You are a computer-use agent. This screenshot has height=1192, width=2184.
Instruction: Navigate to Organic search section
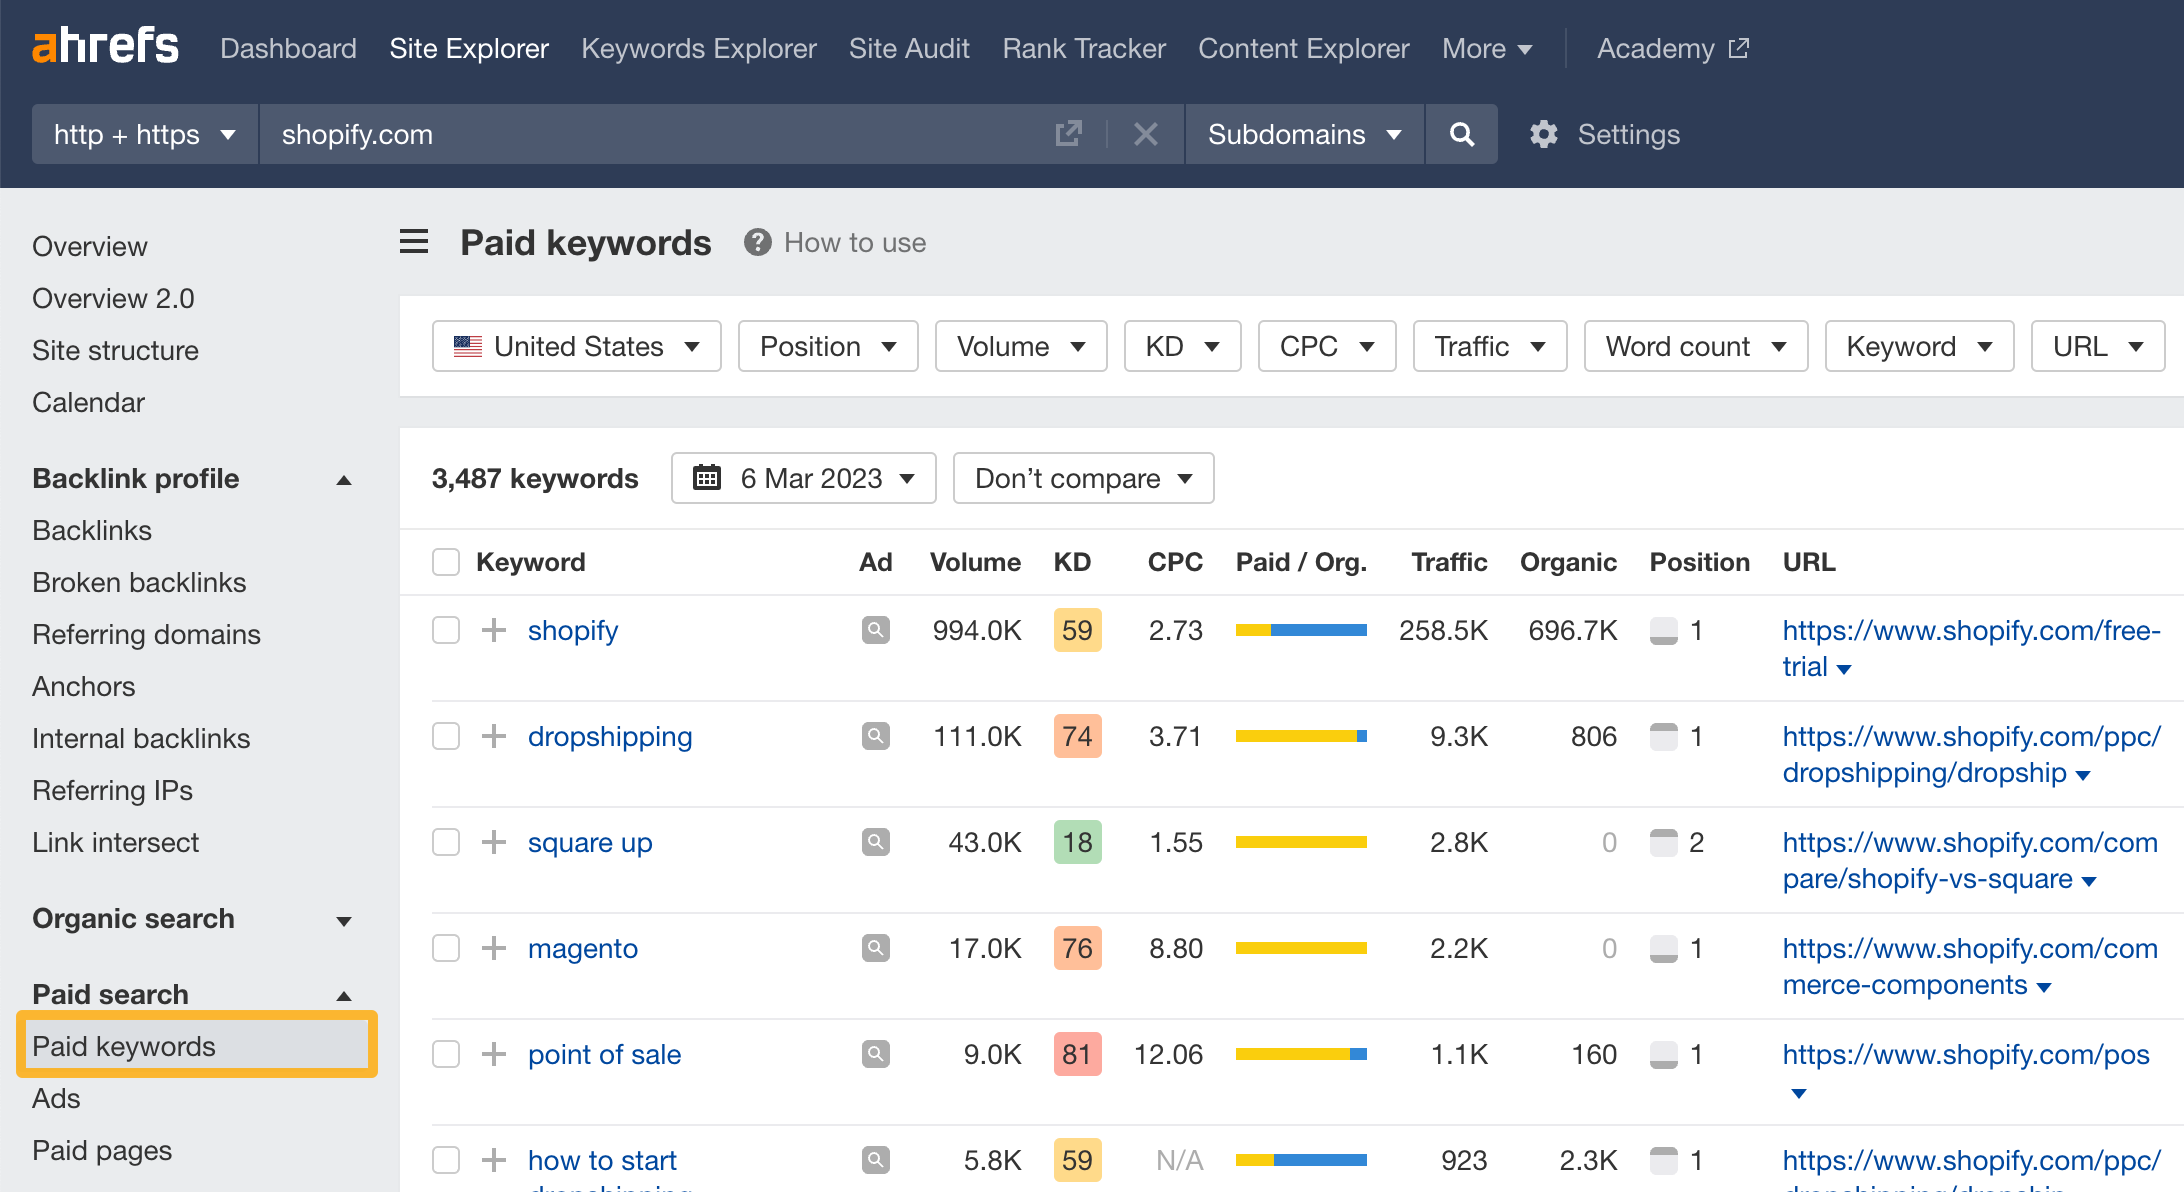(x=134, y=917)
